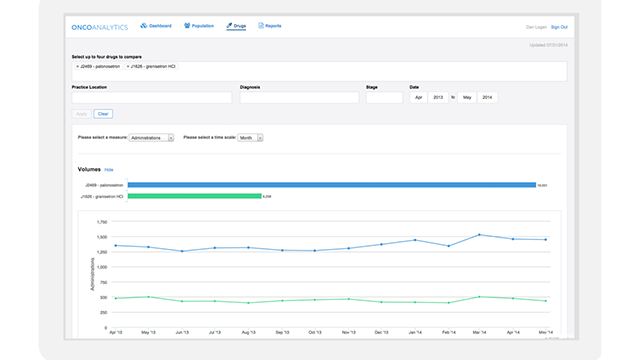This screenshot has width=640, height=360.
Task: Click the green granisetron volume bar
Action: (194, 196)
